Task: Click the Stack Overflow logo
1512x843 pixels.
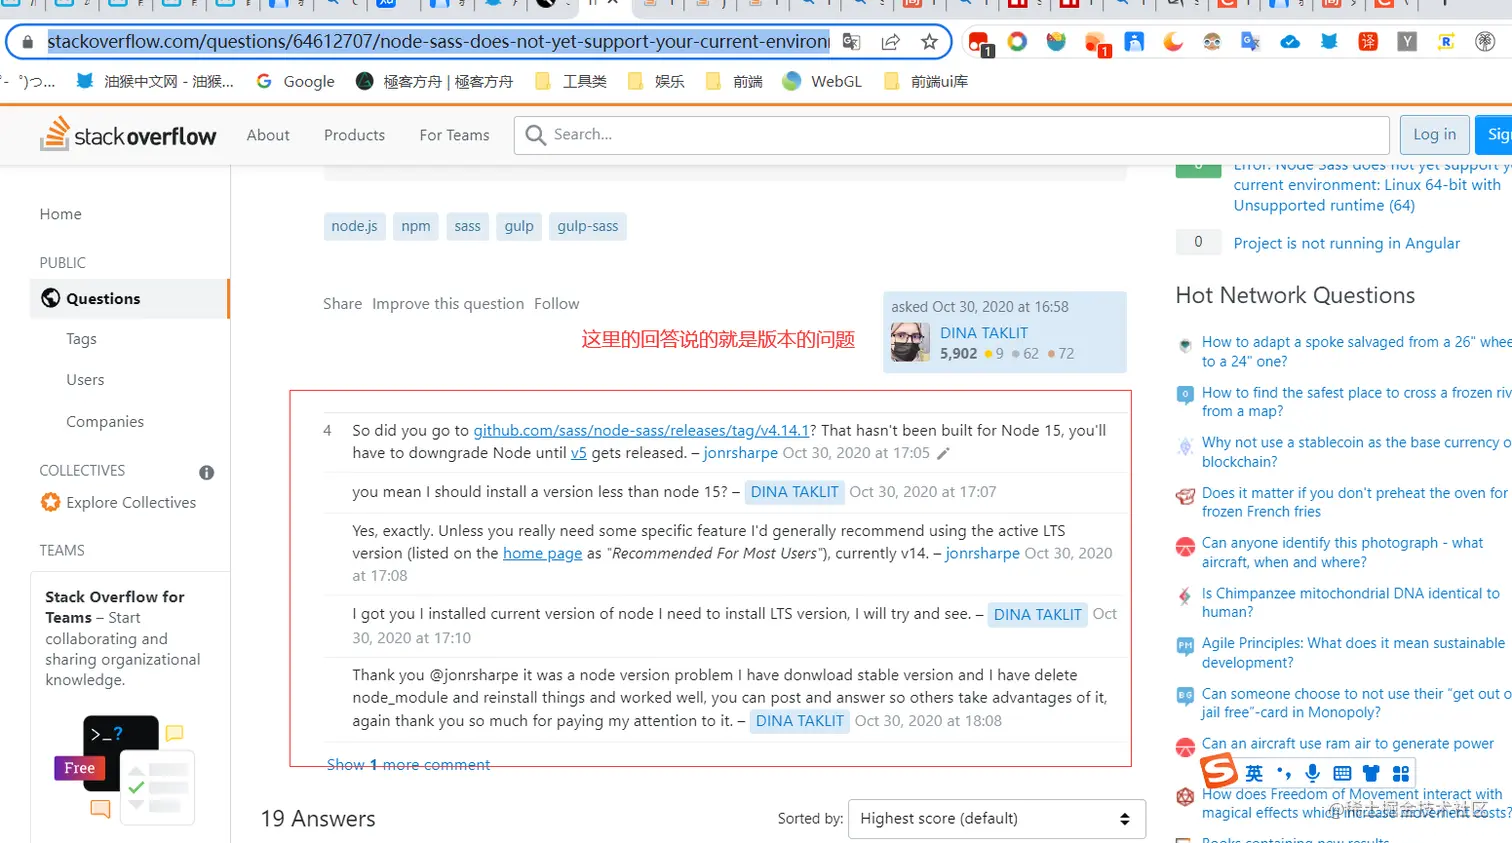Action: (x=128, y=135)
